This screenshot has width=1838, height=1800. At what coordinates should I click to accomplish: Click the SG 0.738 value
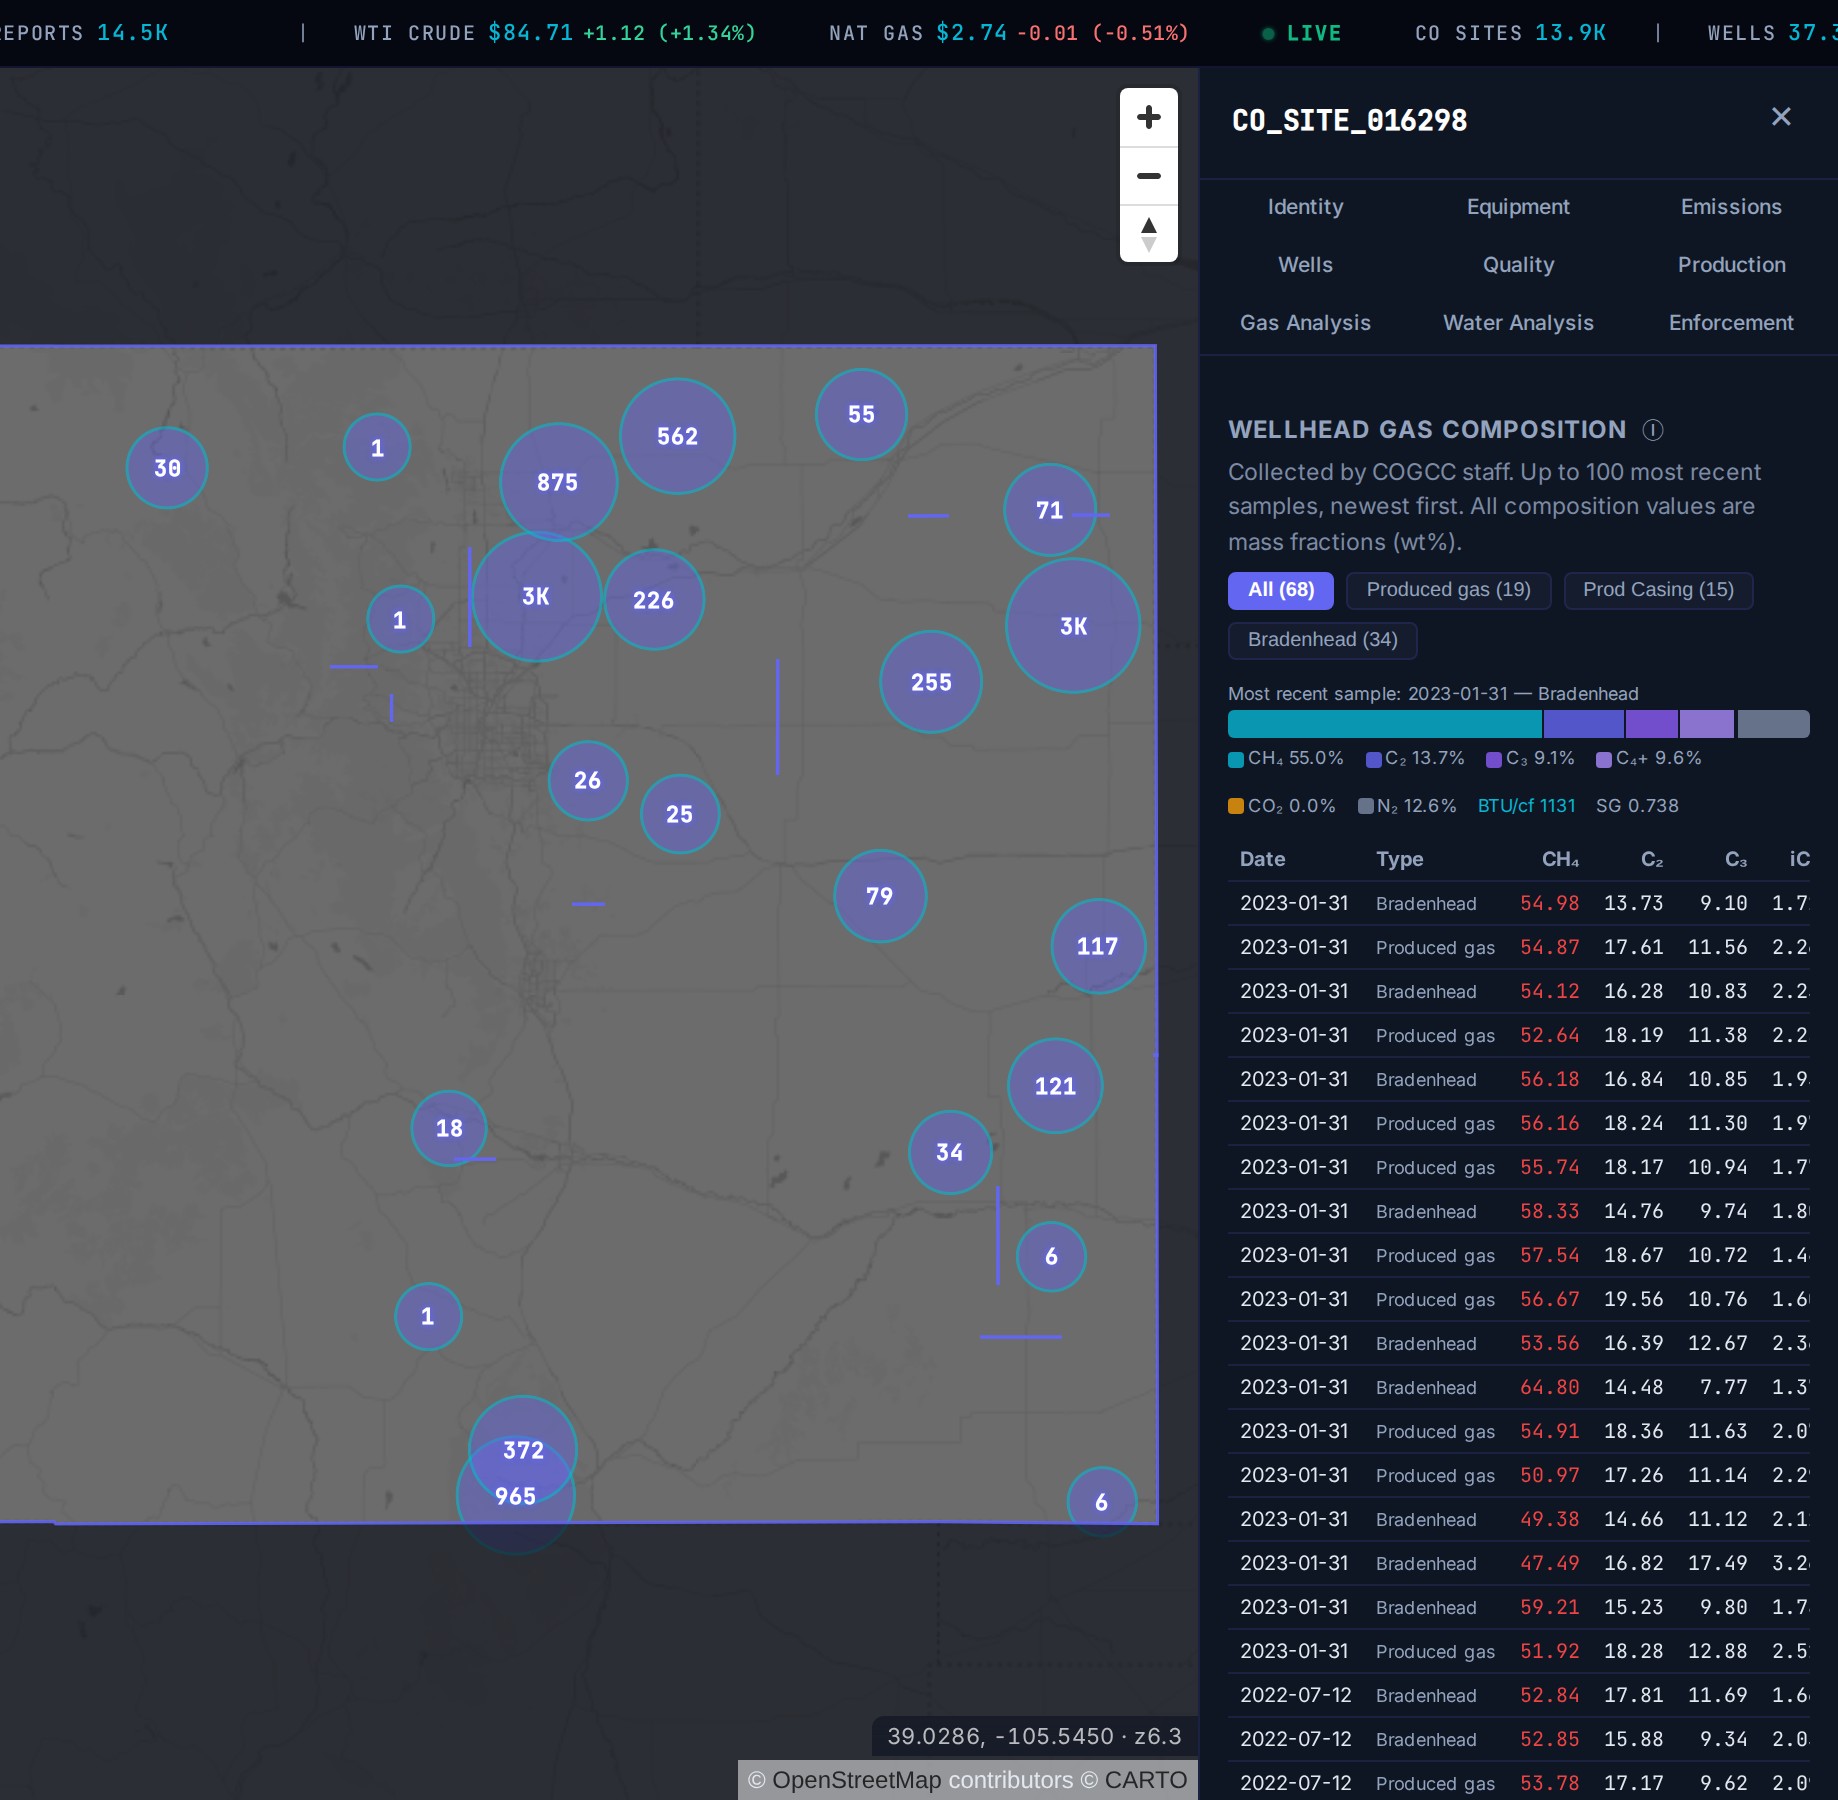point(1637,806)
